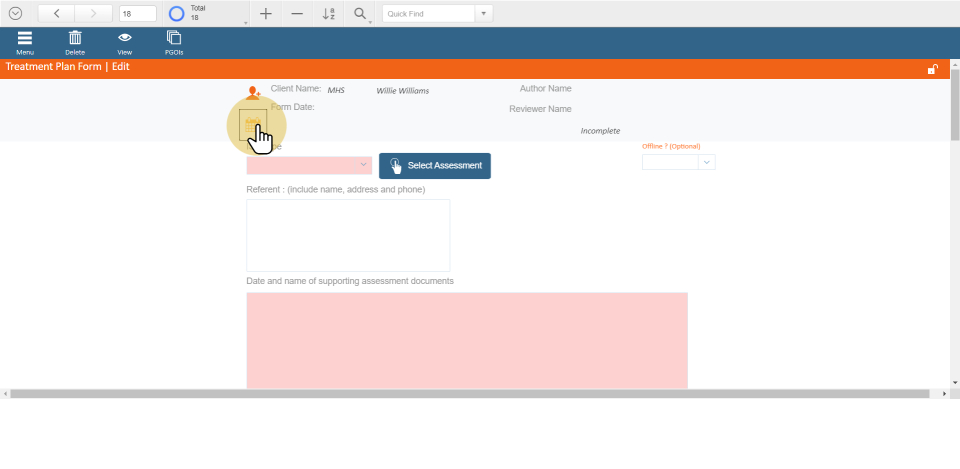
Task: Click the horizontal scrollbar at bottom
Action: [x=475, y=394]
